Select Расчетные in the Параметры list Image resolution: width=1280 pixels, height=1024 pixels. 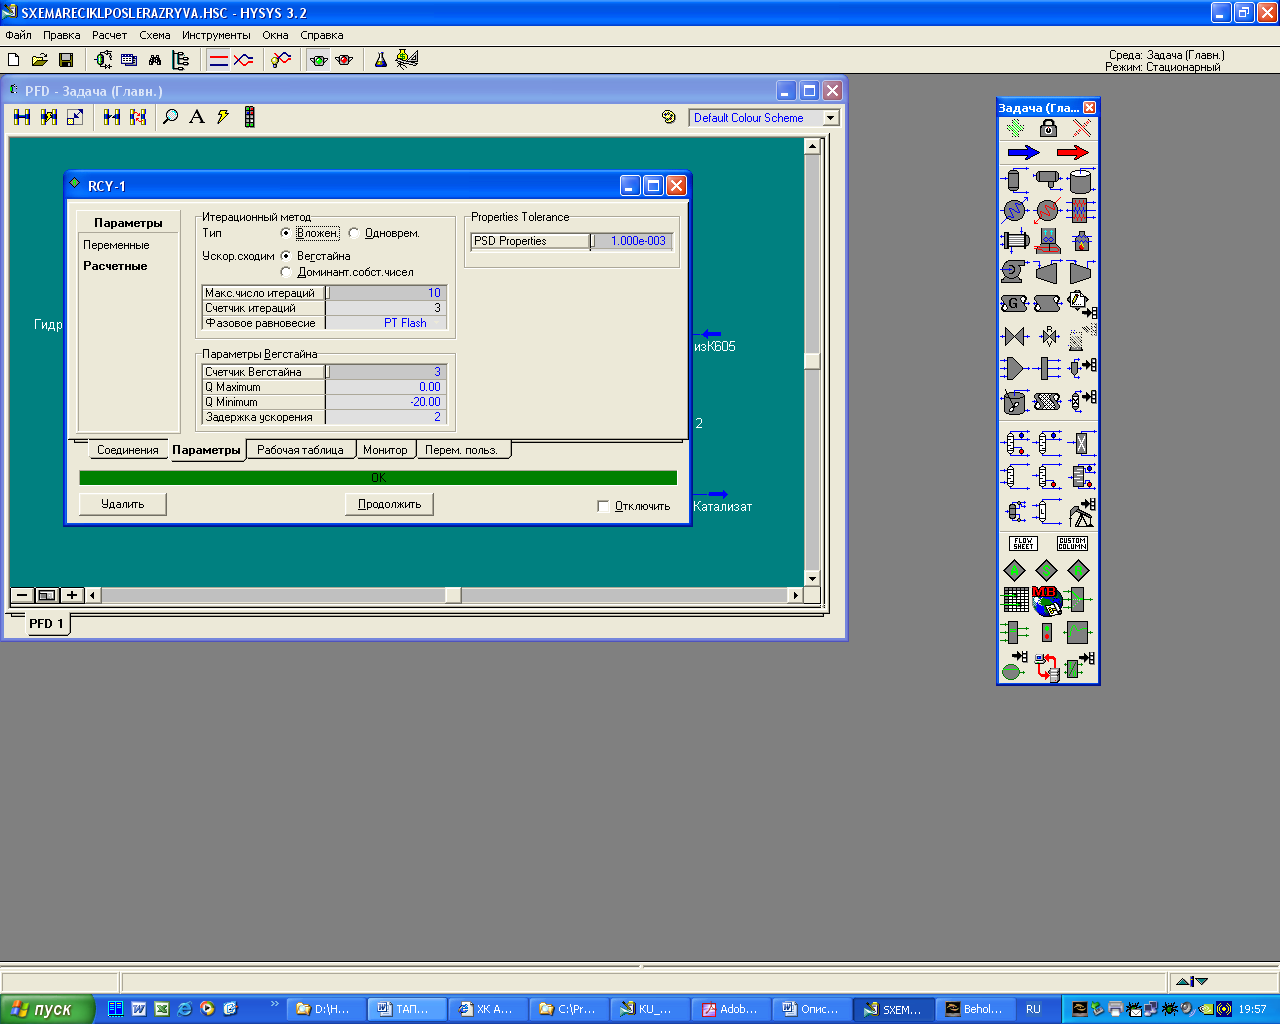pyautogui.click(x=115, y=266)
